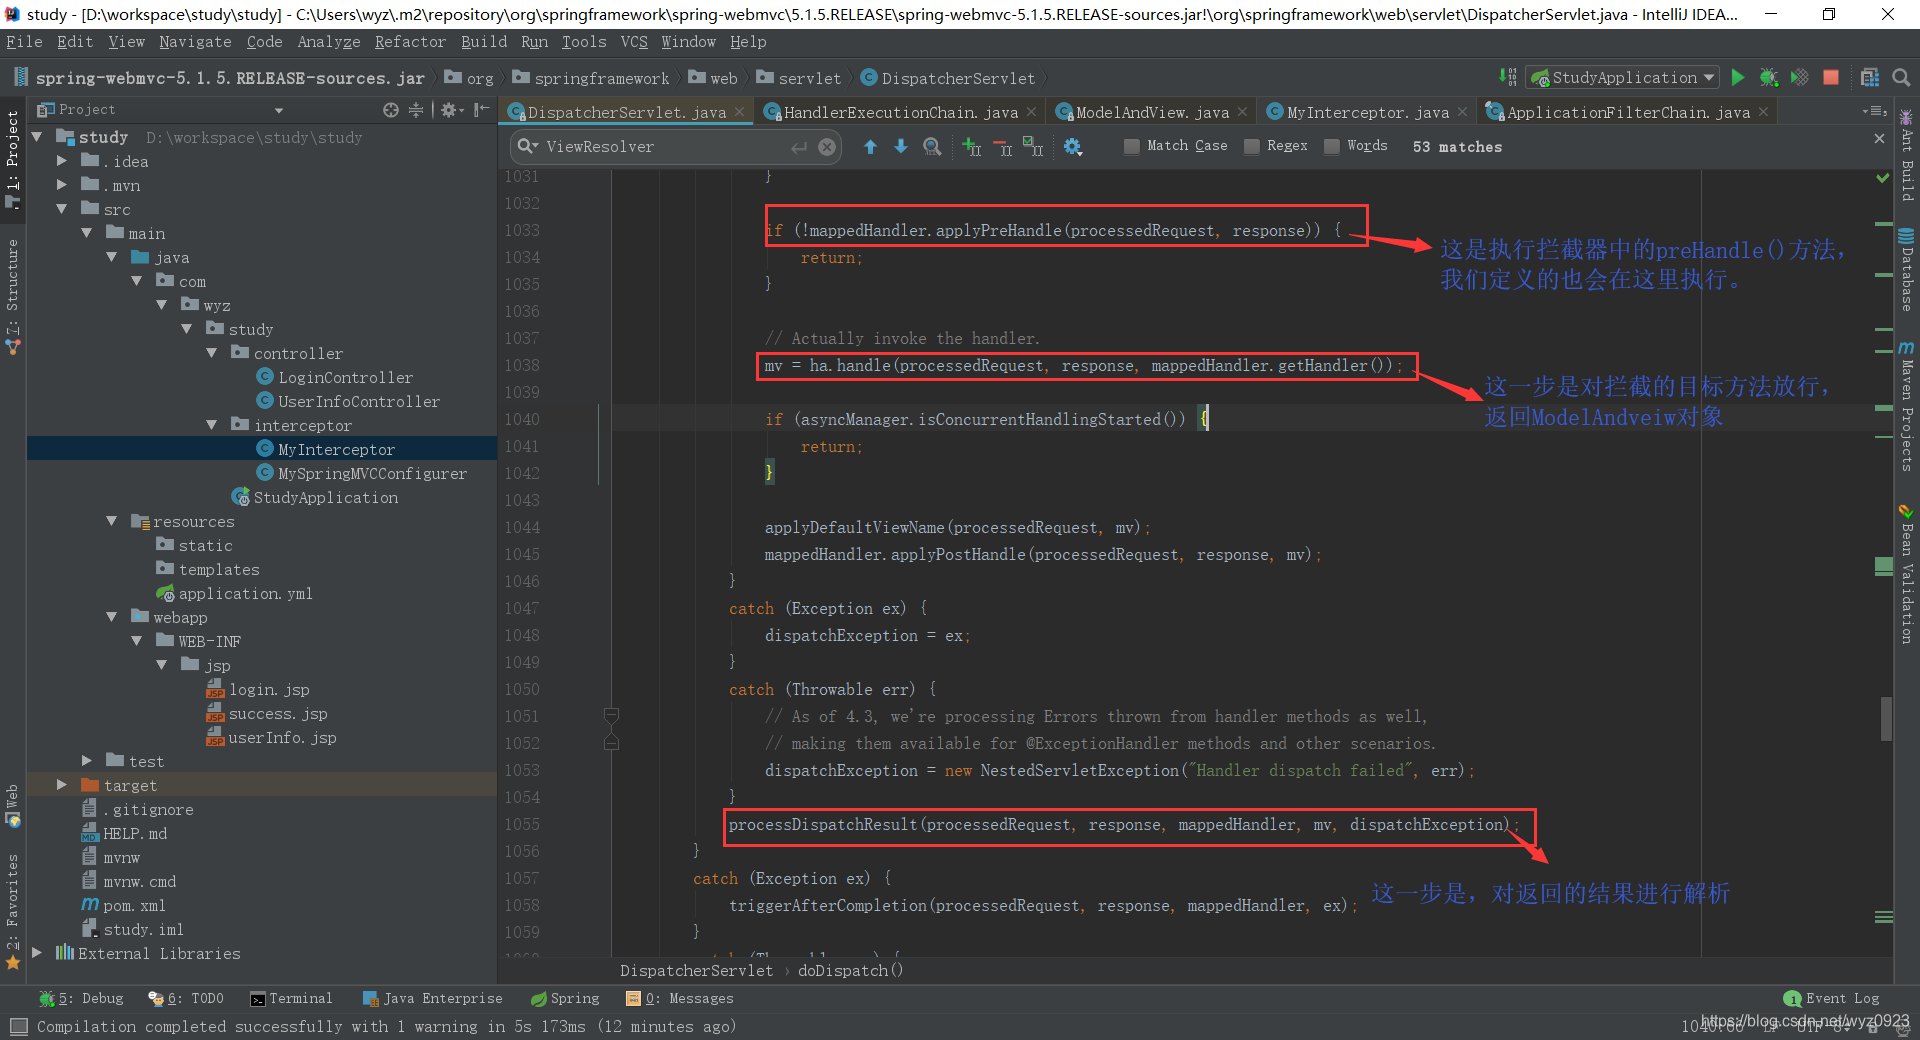Open login.jsp in project tree
Image resolution: width=1920 pixels, height=1040 pixels.
pyautogui.click(x=268, y=689)
